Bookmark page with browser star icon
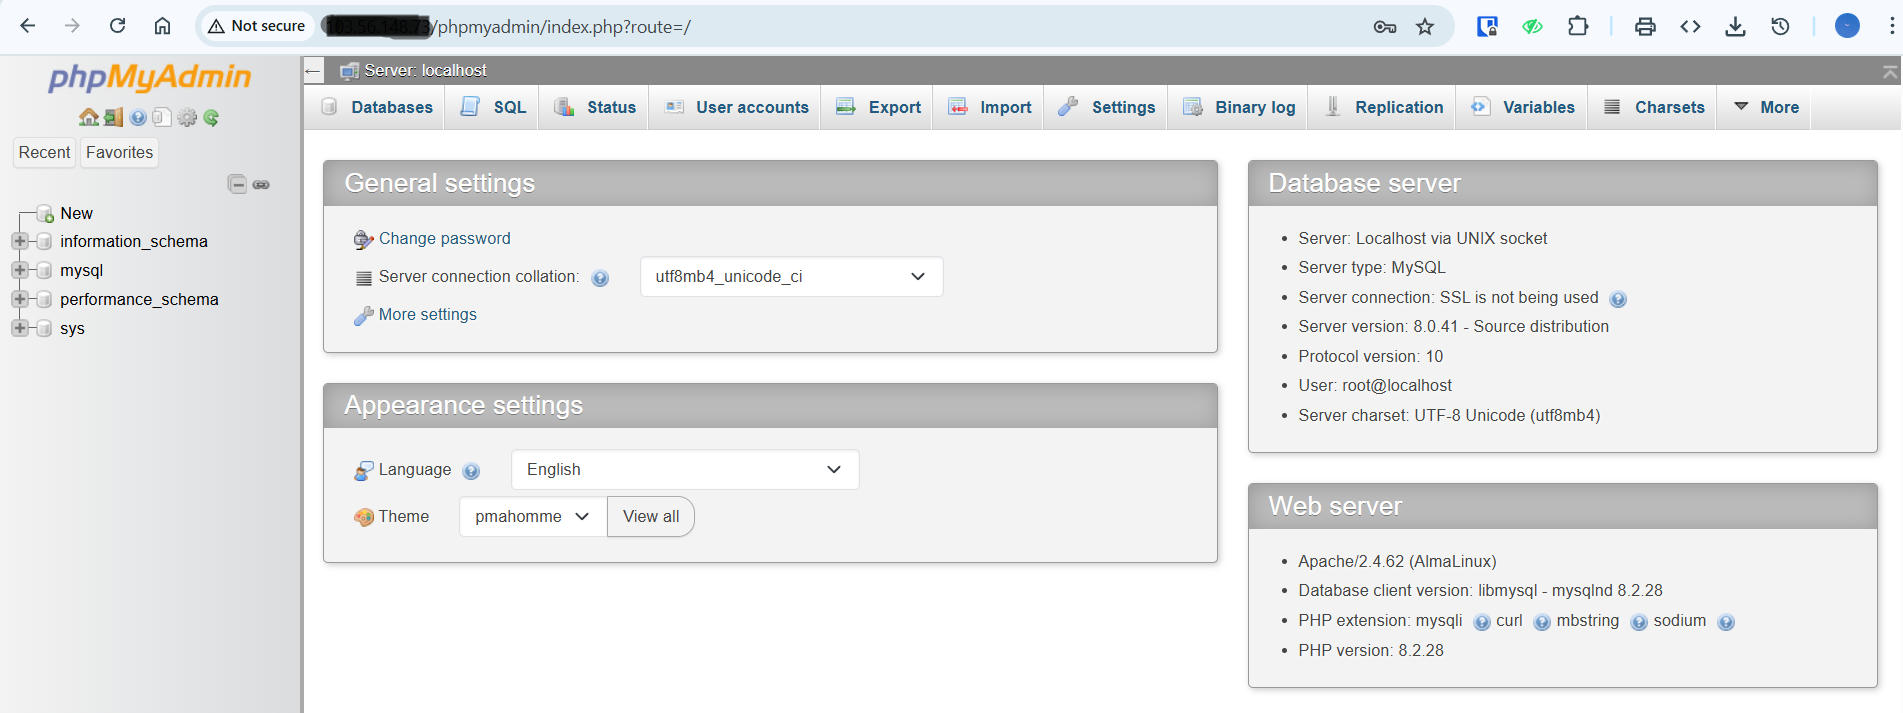Screen dimensions: 1903x713 (1425, 27)
